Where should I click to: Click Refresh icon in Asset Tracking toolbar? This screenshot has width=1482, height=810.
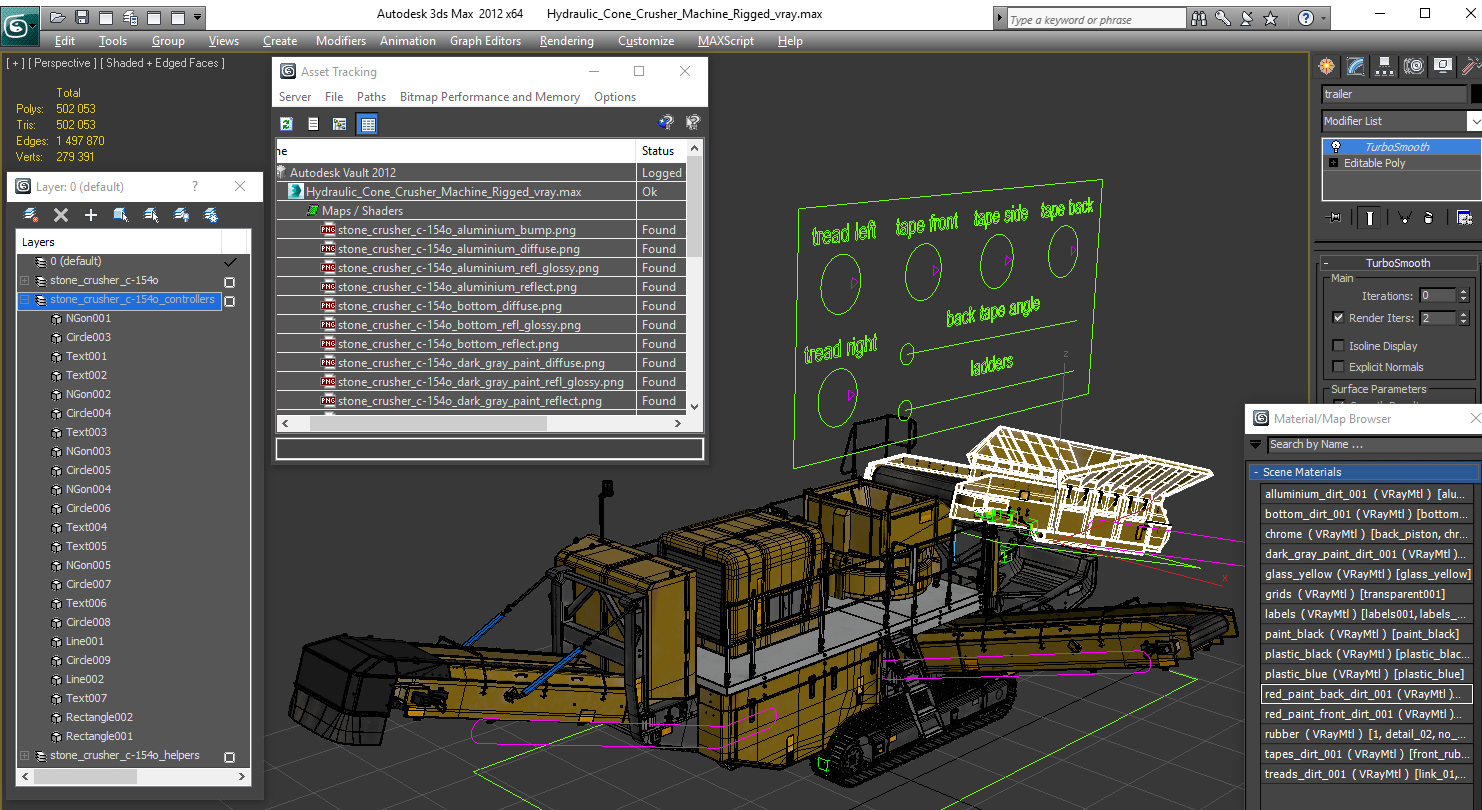pyautogui.click(x=287, y=124)
